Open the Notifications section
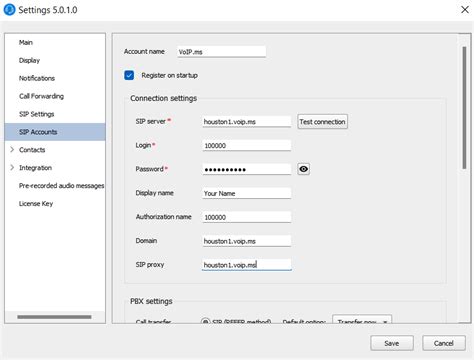 click(x=37, y=78)
